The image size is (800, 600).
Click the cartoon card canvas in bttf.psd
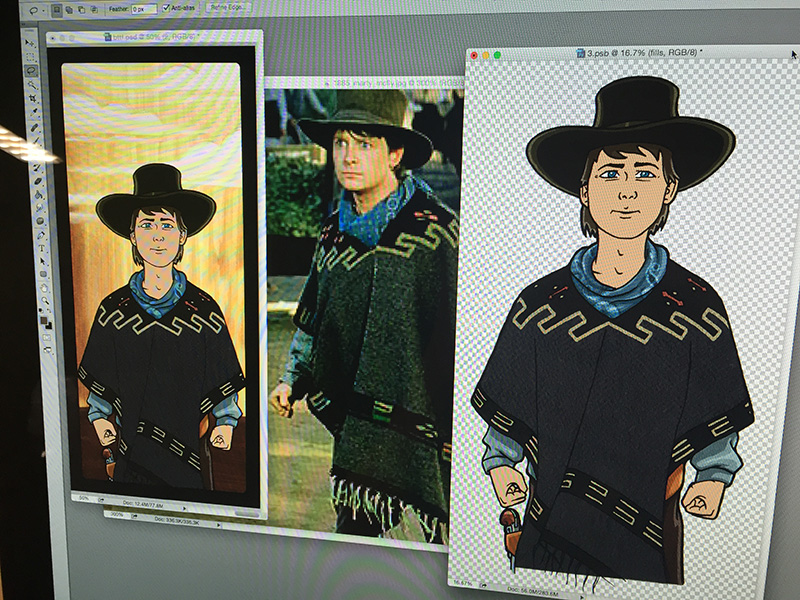(156, 278)
